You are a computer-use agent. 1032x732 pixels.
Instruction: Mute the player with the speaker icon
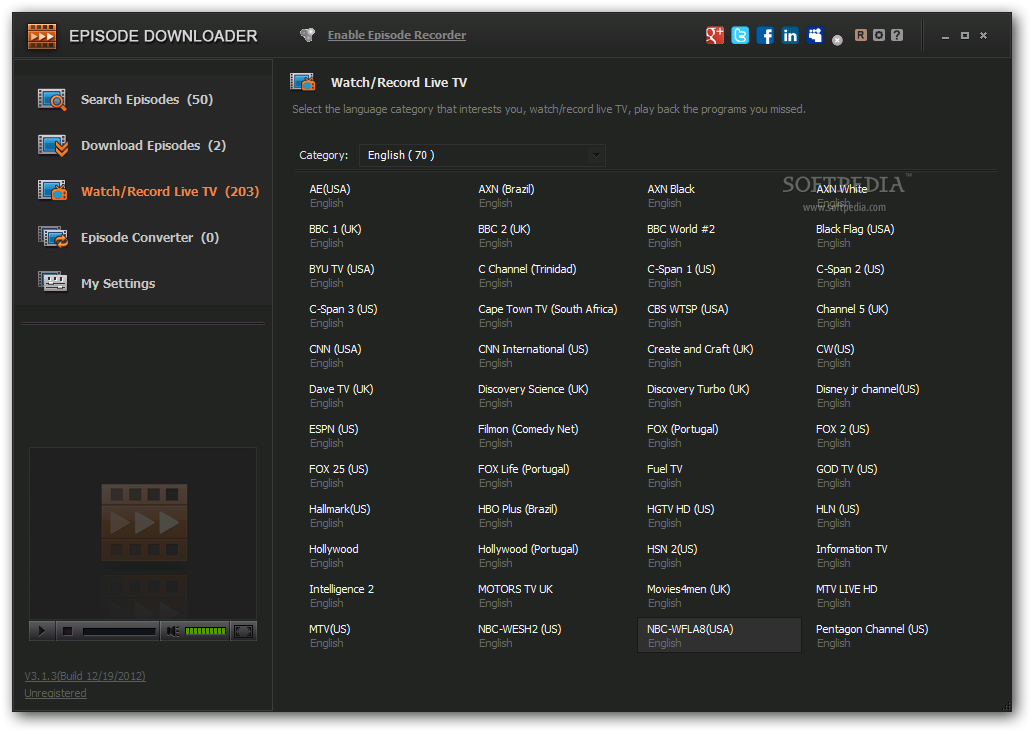tap(172, 631)
